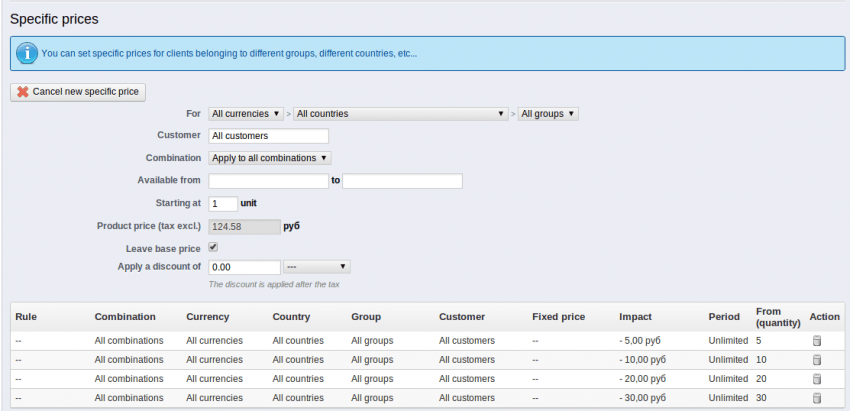This screenshot has width=850, height=411.
Task: Click the Specific prices heading
Action: (x=54, y=20)
